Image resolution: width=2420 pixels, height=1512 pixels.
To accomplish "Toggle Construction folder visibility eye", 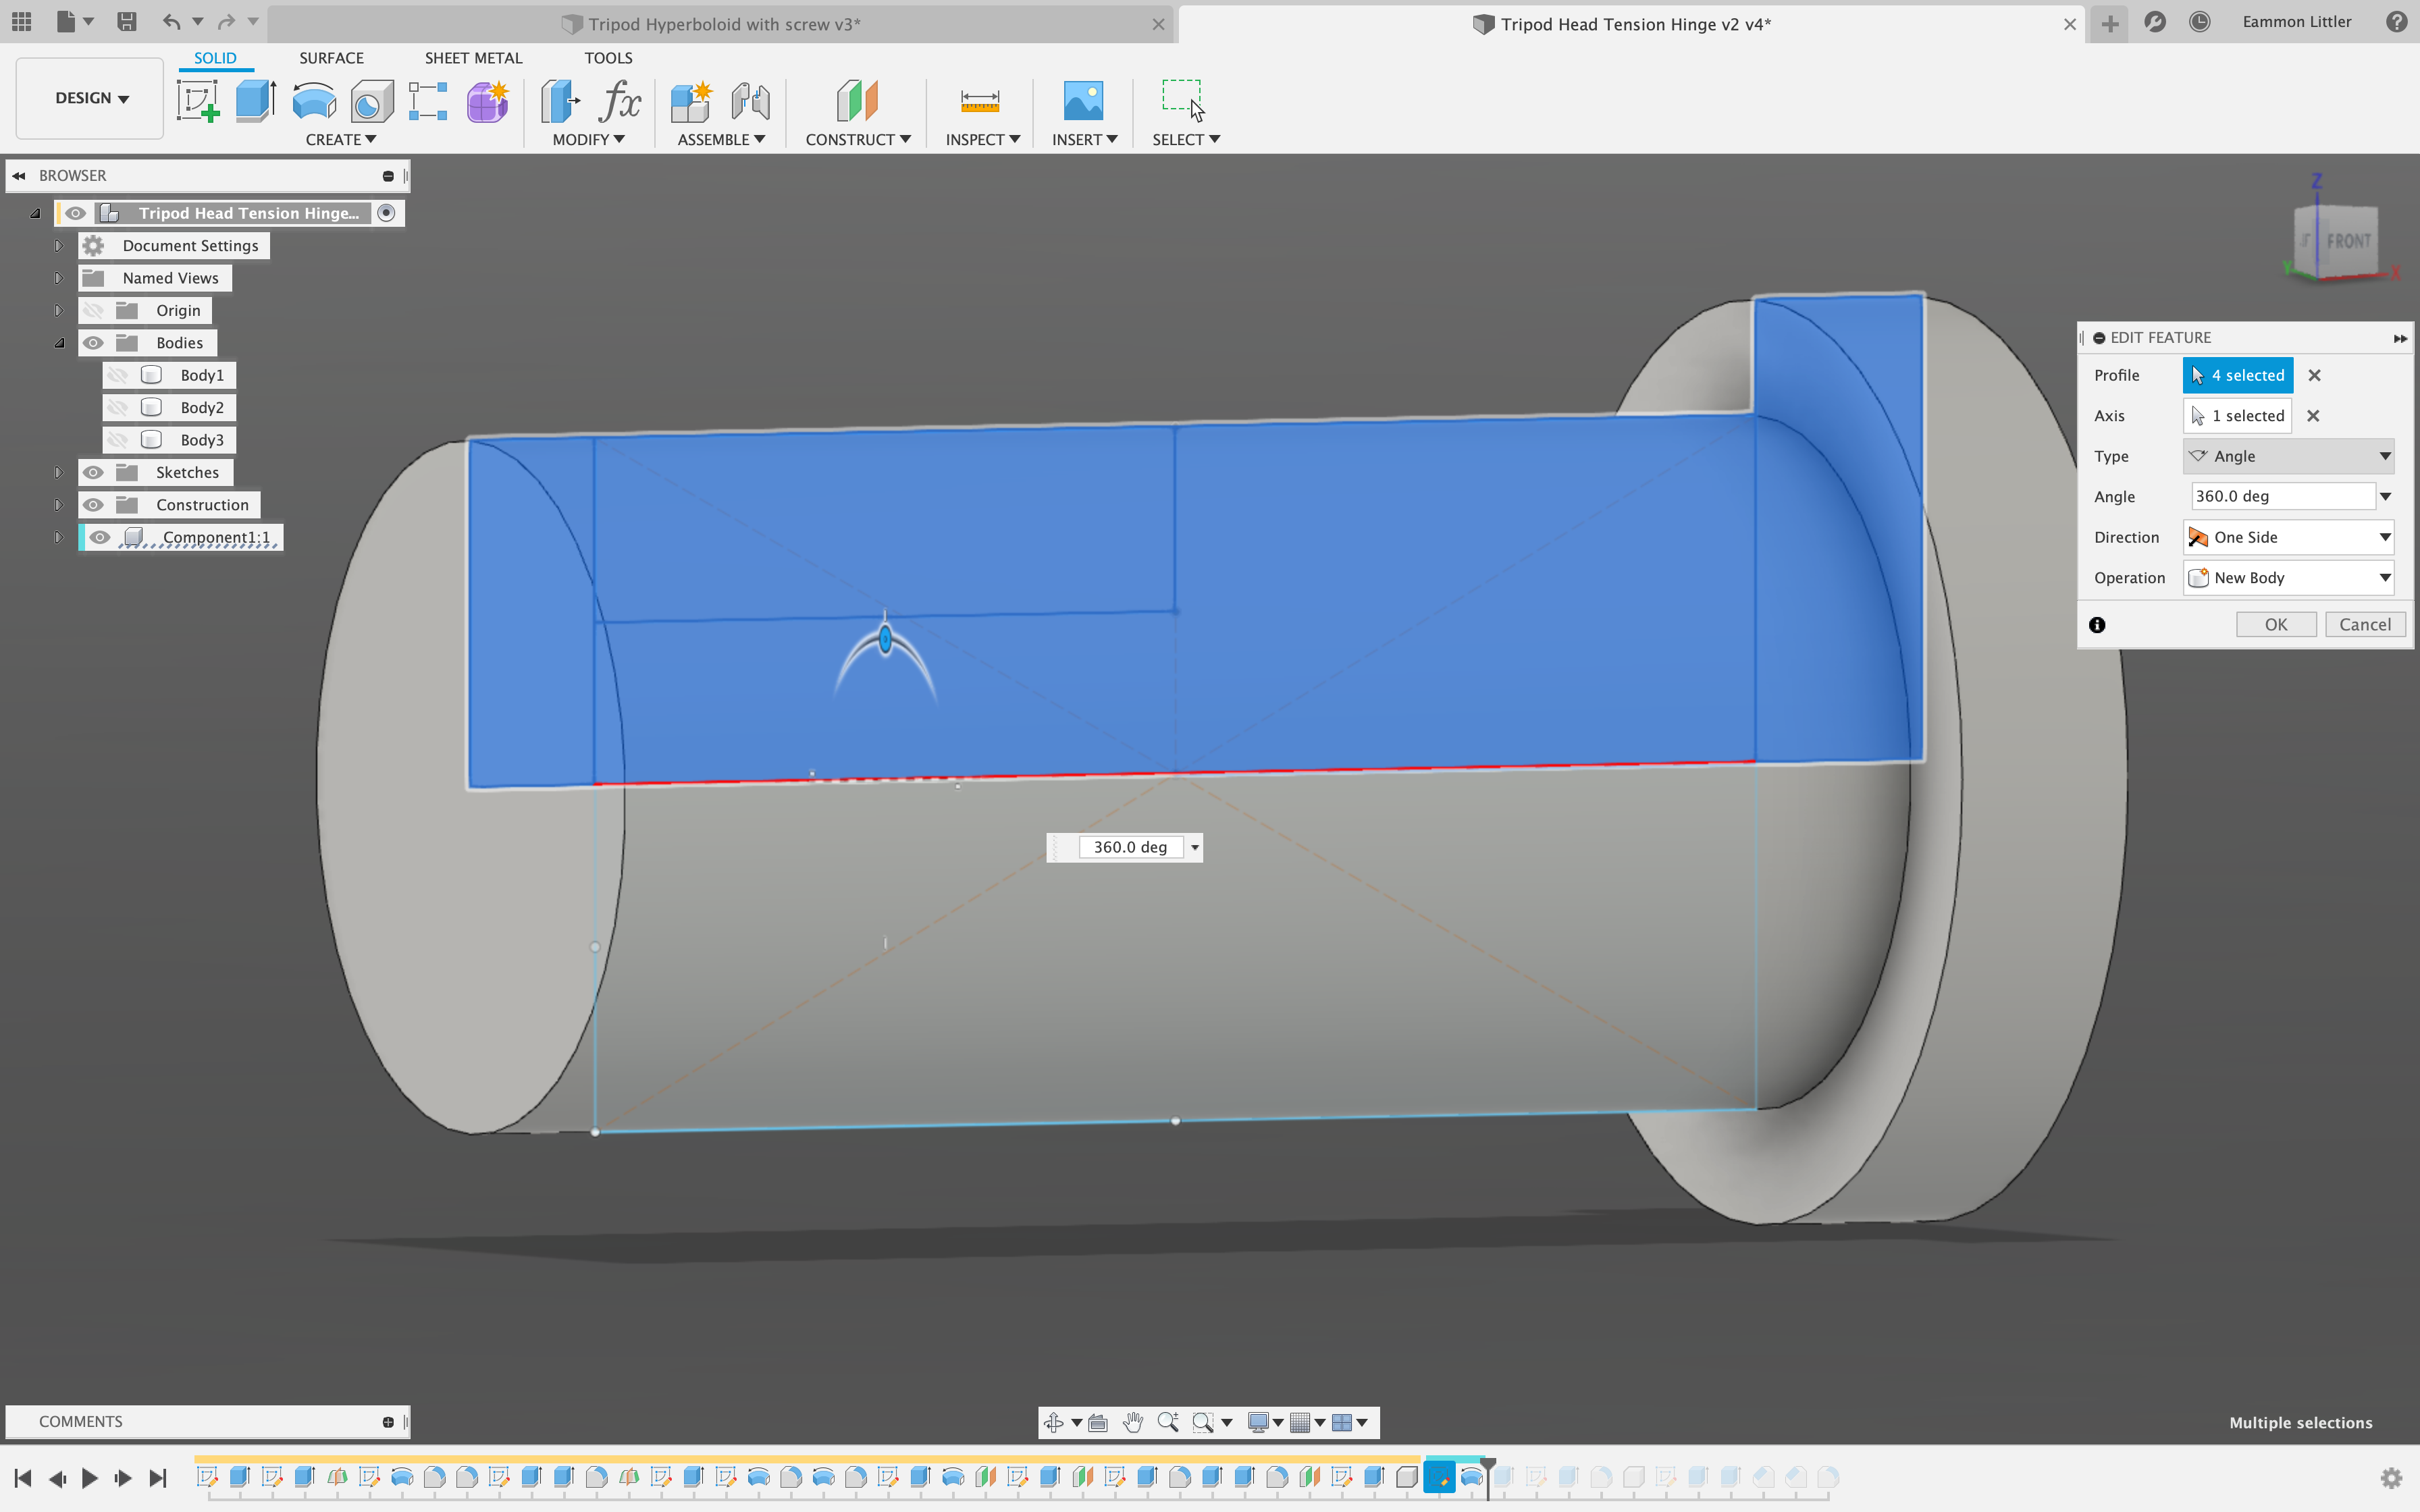I will 93,505.
